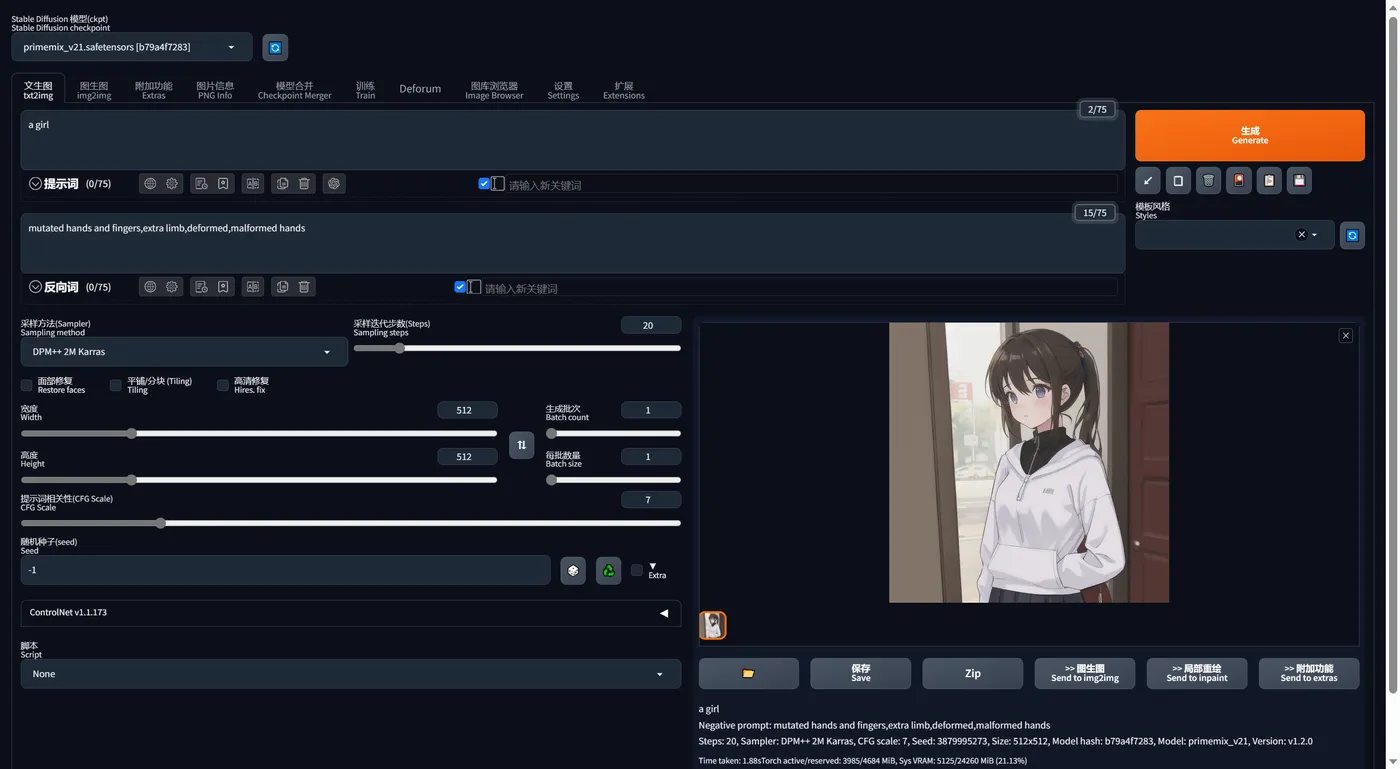This screenshot has width=1400, height=769.
Task: Click Send to img2img button
Action: [1085, 674]
